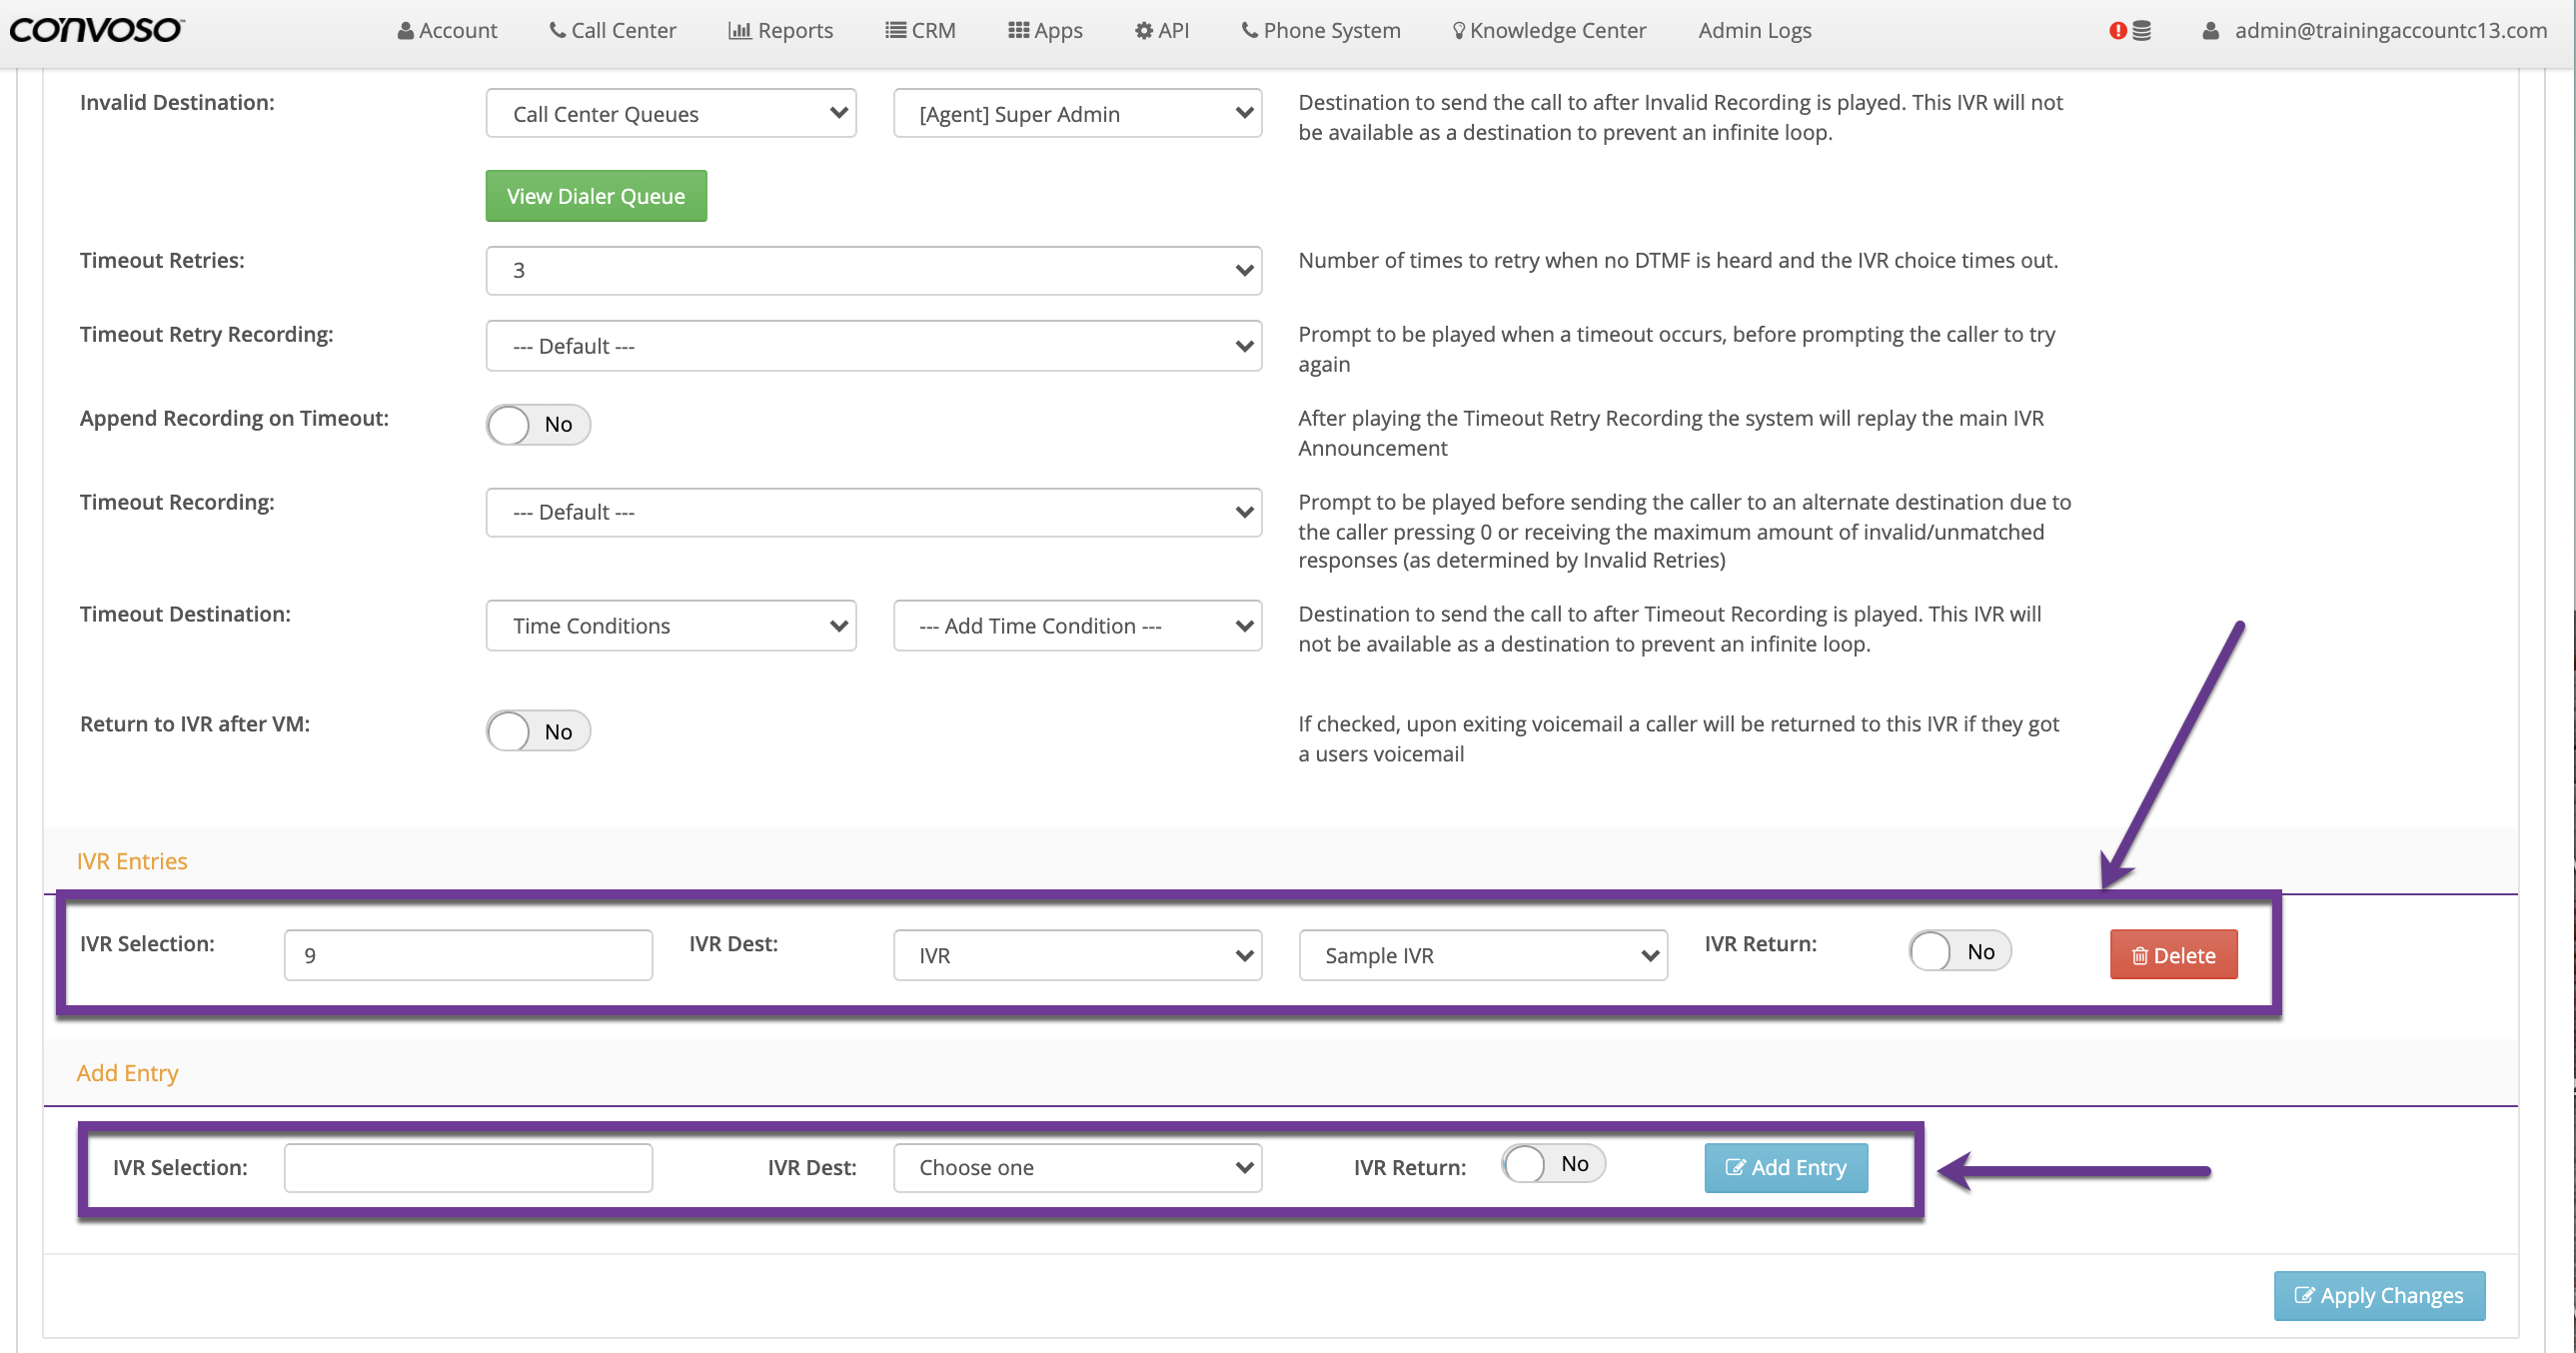Click the Apply Changes button
Image resolution: width=2576 pixels, height=1353 pixels.
pyautogui.click(x=2378, y=1295)
